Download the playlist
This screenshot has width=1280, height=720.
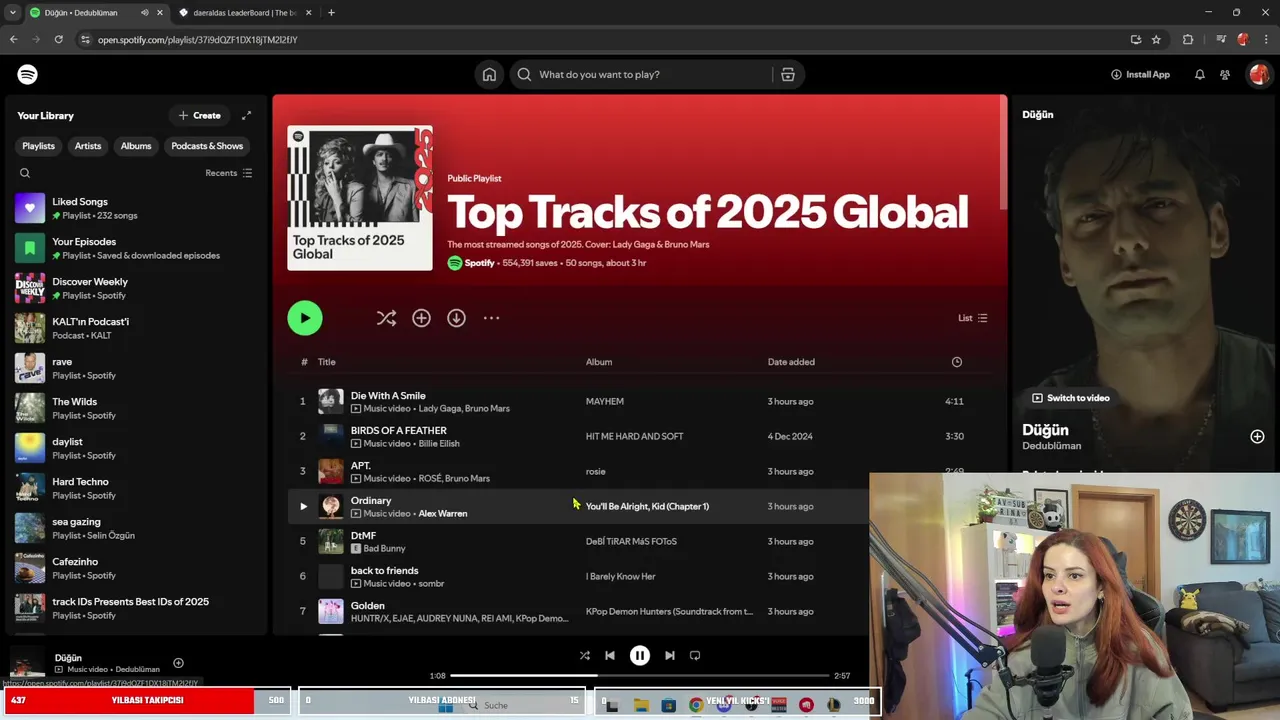[x=456, y=318]
